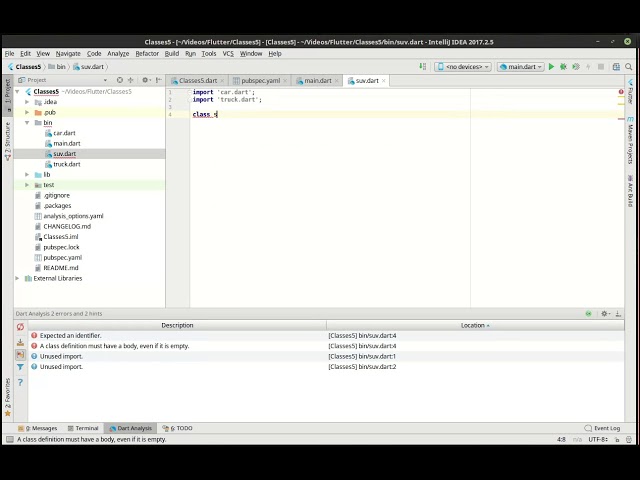
Task: Open Project panel settings gear
Action: pyautogui.click(x=145, y=80)
